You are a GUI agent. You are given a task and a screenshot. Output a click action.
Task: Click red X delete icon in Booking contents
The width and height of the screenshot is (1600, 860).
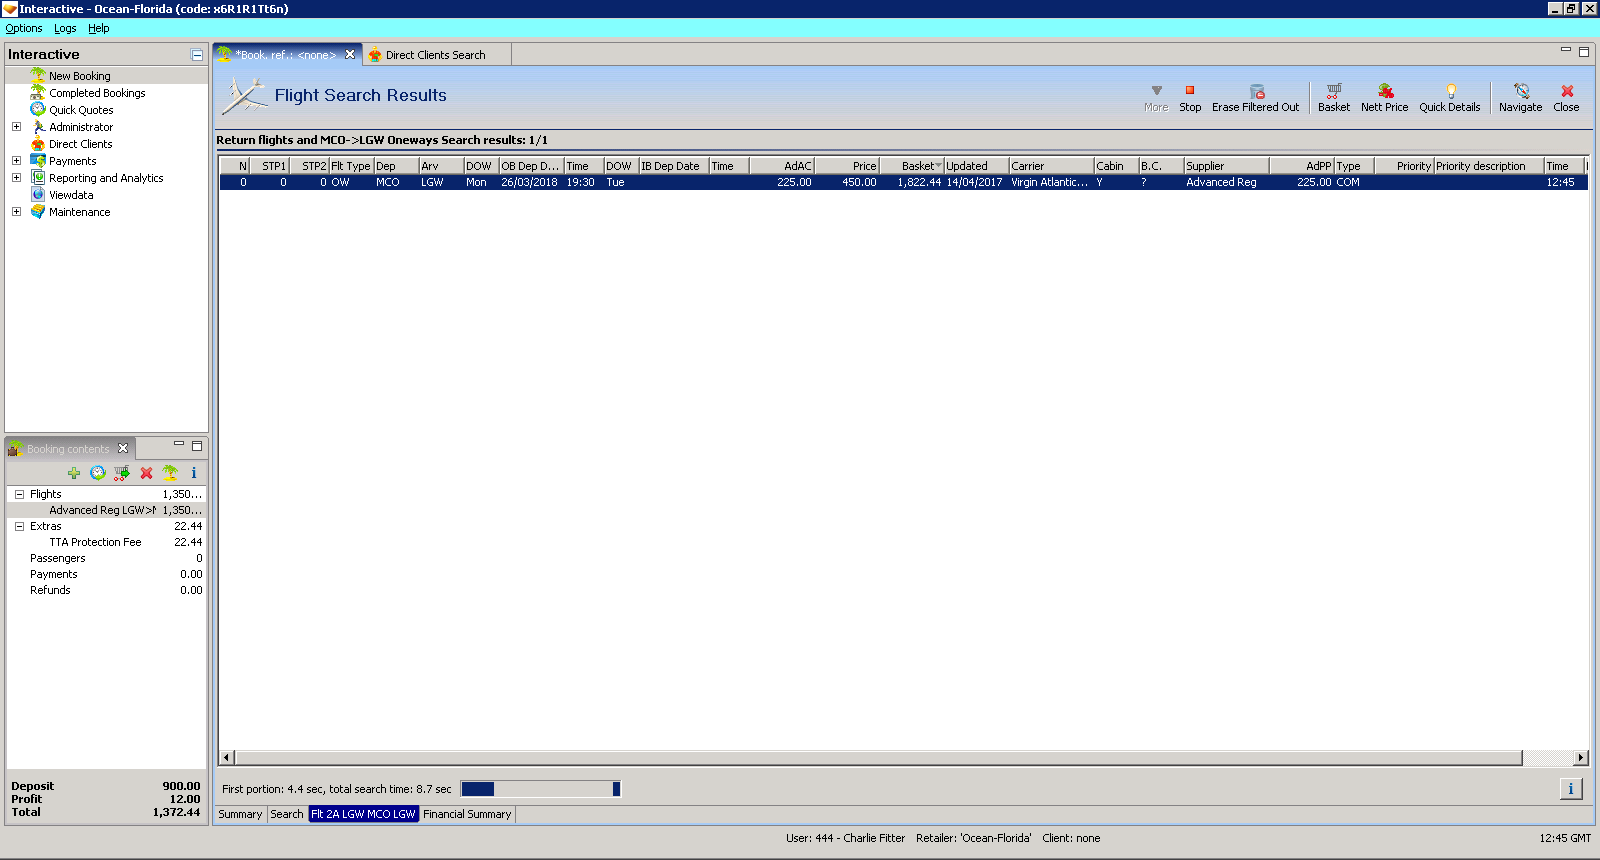[x=146, y=473]
